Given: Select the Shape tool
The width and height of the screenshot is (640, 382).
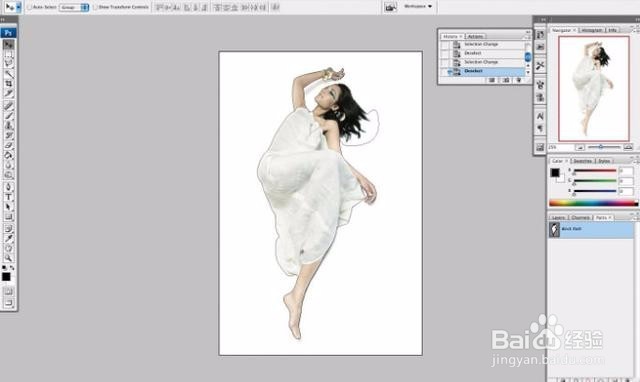Looking at the screenshot, I should click(x=9, y=216).
